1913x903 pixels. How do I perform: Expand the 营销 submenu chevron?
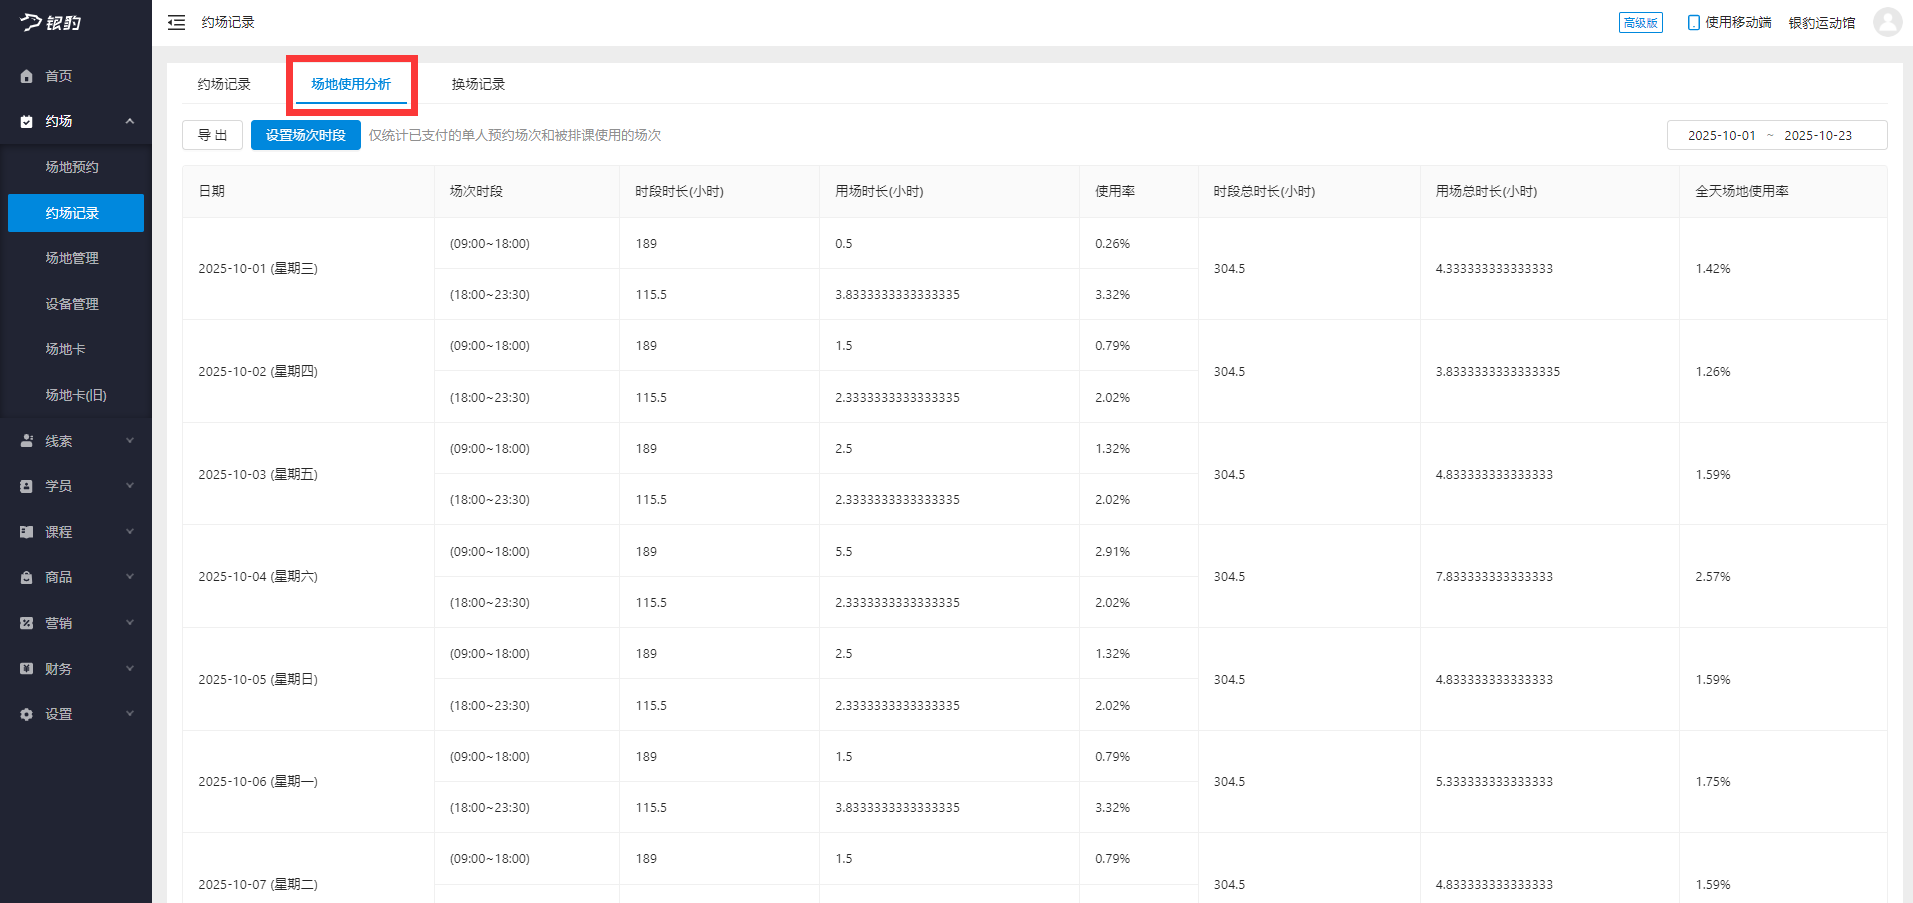130,623
